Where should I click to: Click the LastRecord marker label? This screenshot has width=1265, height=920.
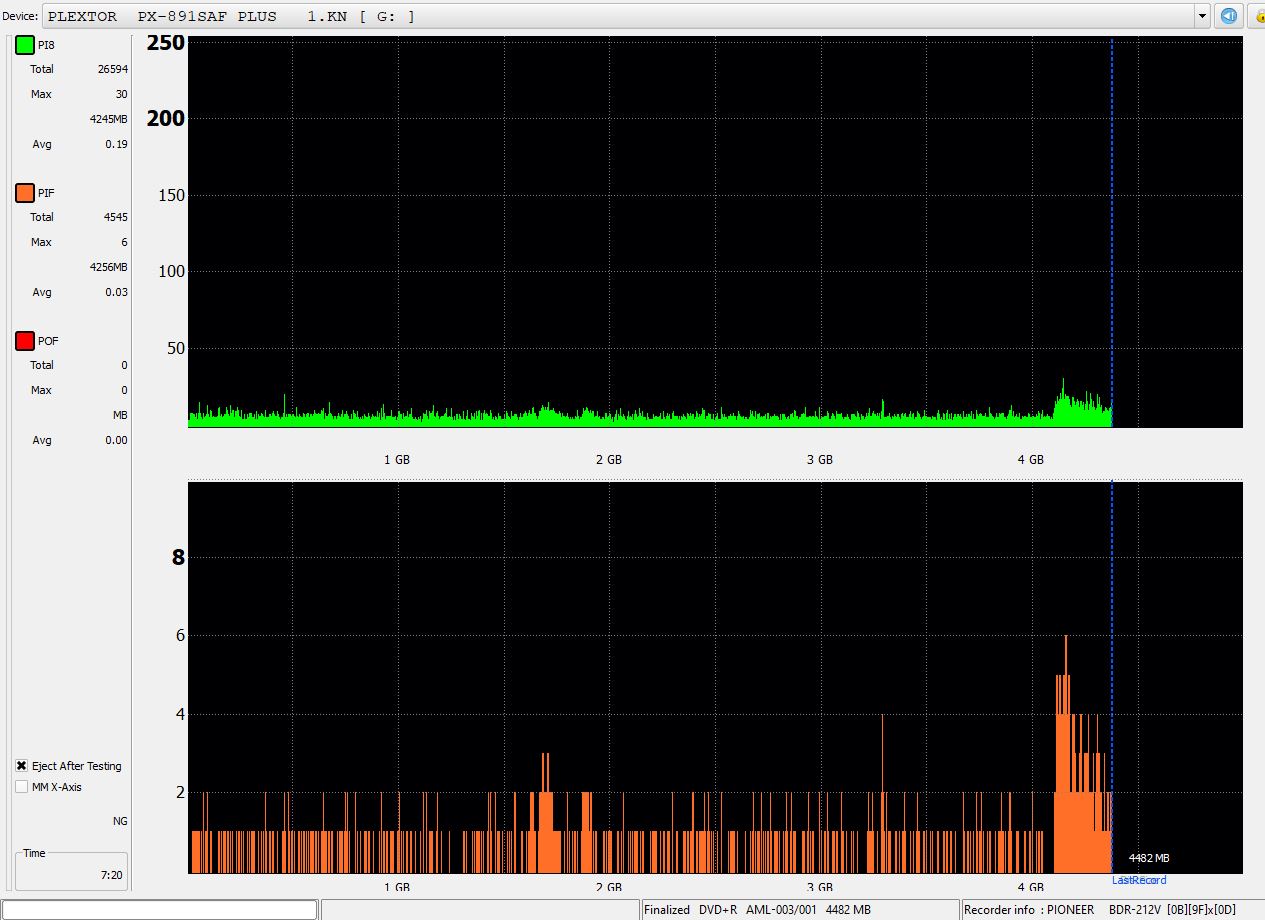(x=1139, y=880)
